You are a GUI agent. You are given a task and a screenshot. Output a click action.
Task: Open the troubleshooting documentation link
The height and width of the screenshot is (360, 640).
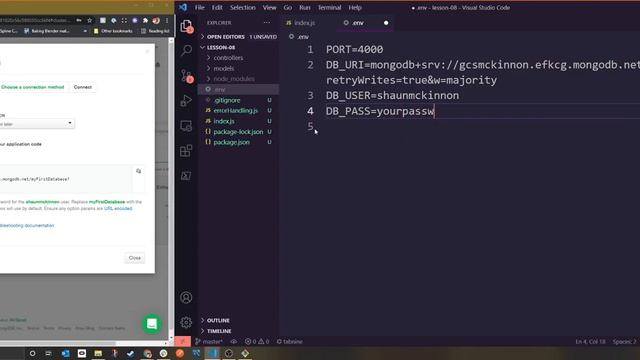pos(27,225)
